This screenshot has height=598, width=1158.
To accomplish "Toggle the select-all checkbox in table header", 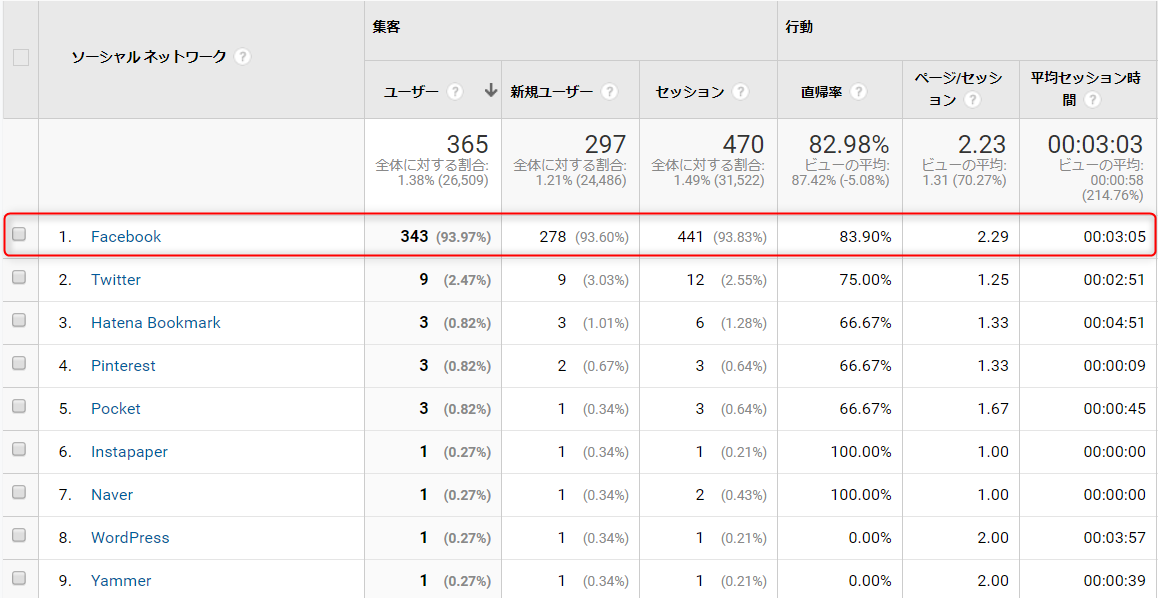I will tap(21, 58).
